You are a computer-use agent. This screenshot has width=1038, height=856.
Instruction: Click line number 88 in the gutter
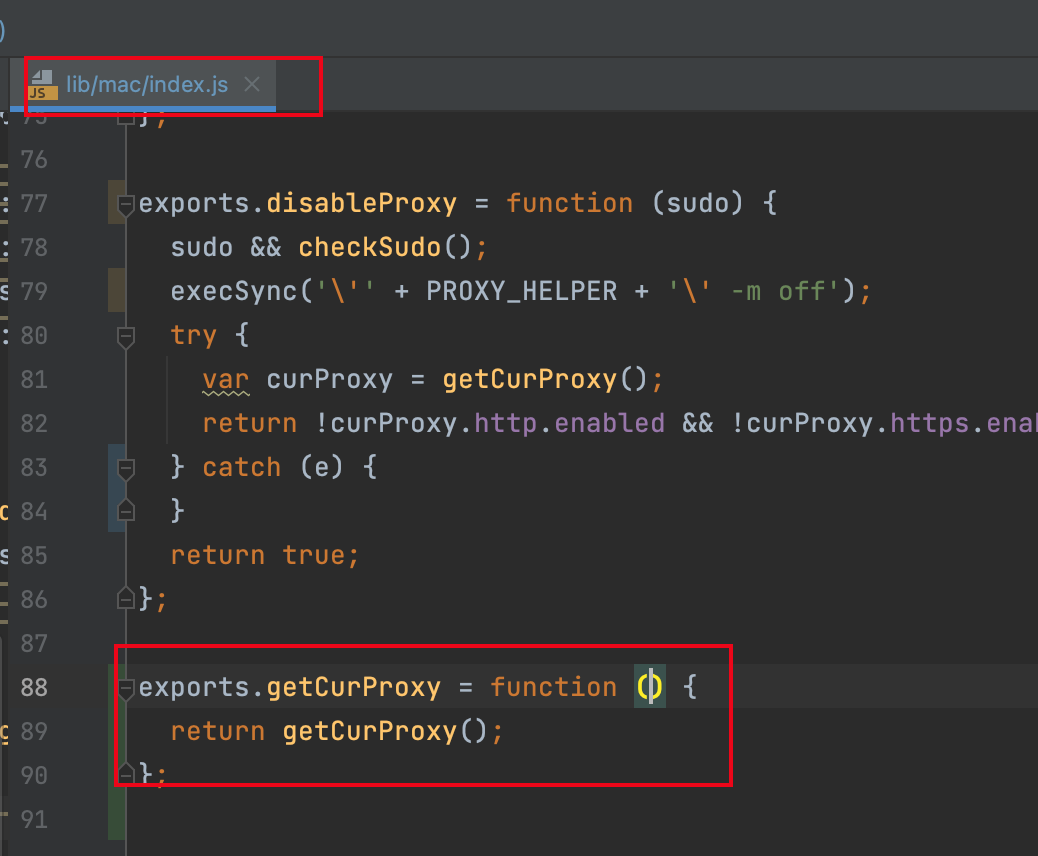34,687
